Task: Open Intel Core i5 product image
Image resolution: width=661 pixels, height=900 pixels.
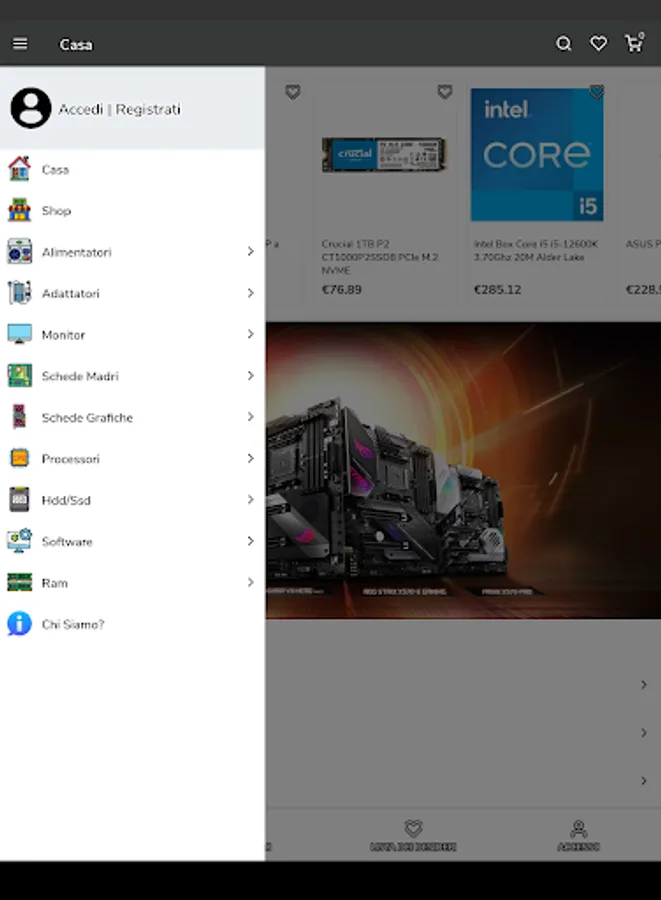Action: tap(537, 154)
